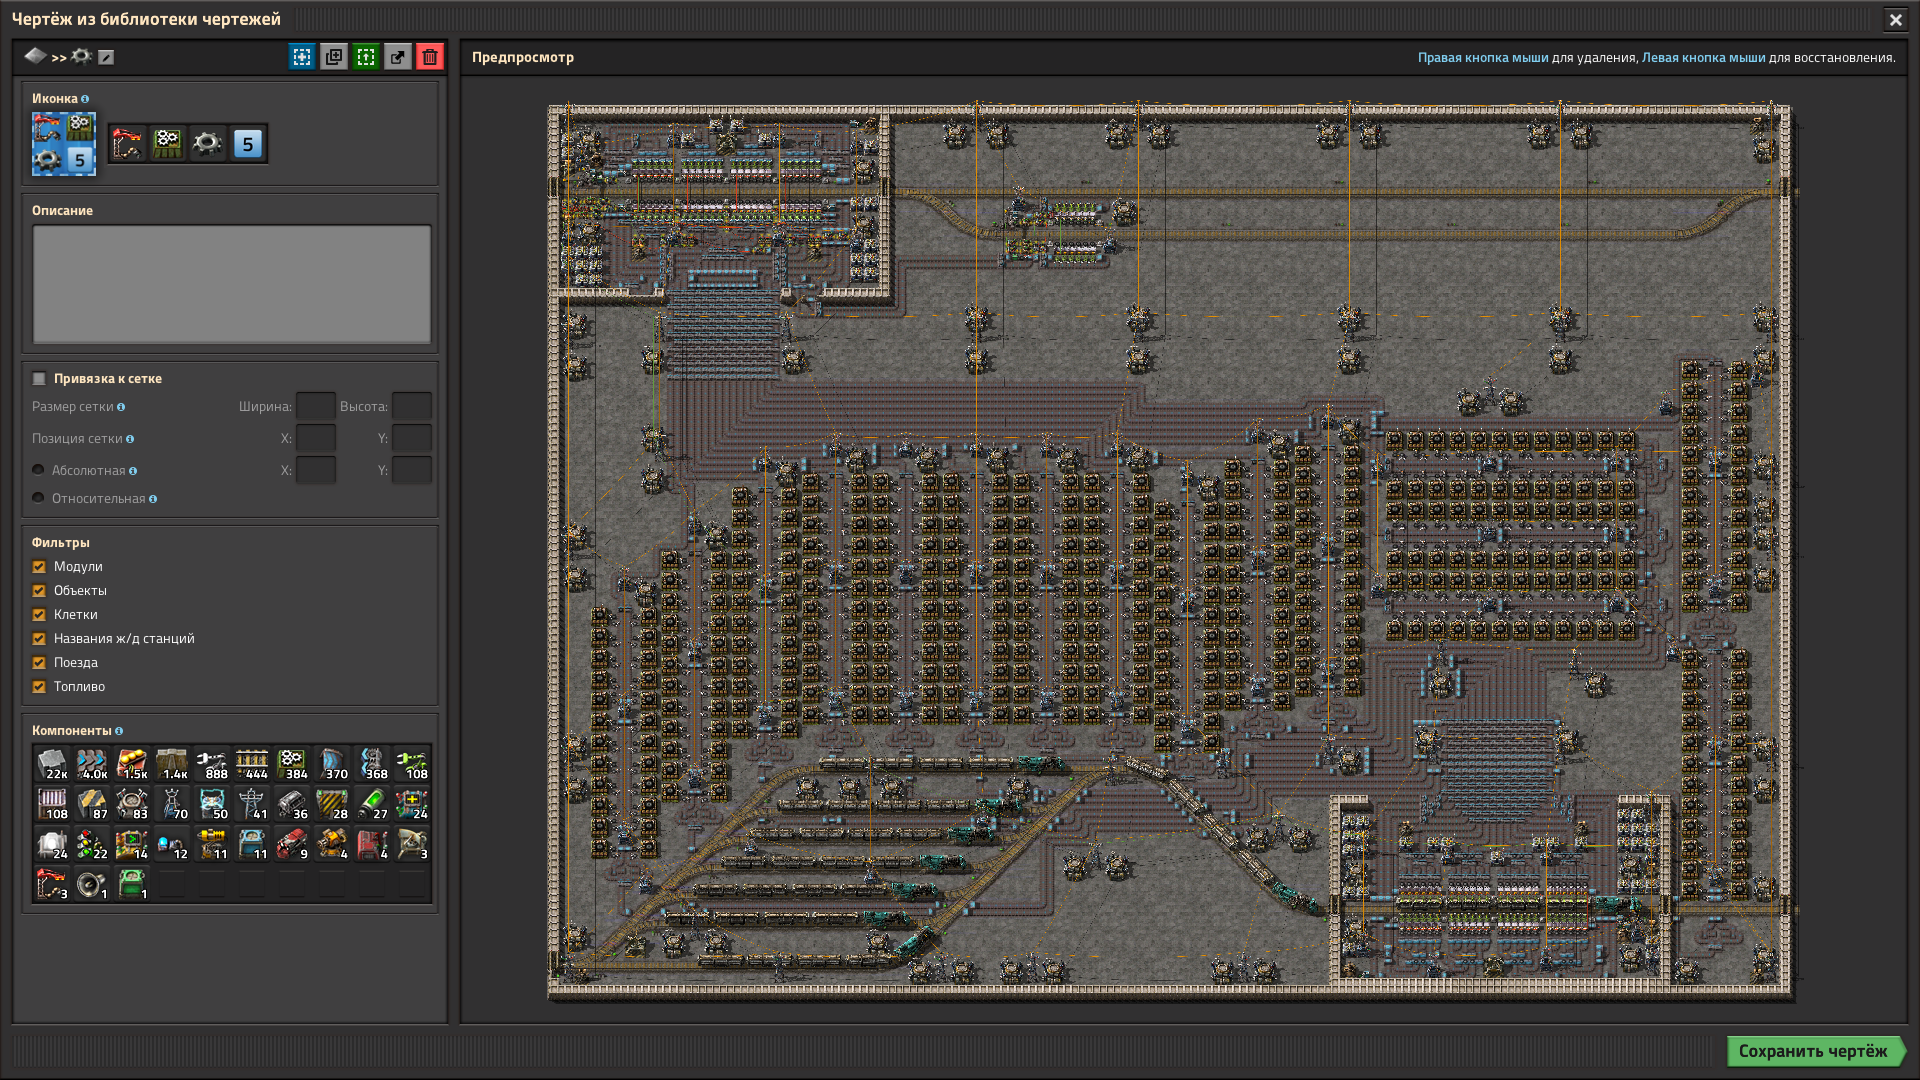Select the train stop icon slot

[128, 144]
